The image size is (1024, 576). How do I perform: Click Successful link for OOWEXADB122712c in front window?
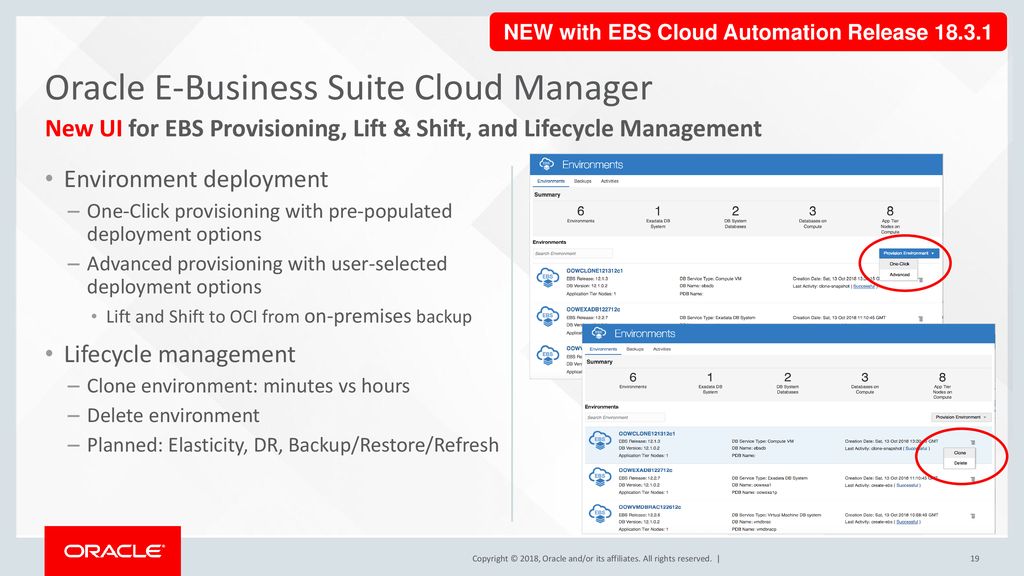click(x=907, y=485)
